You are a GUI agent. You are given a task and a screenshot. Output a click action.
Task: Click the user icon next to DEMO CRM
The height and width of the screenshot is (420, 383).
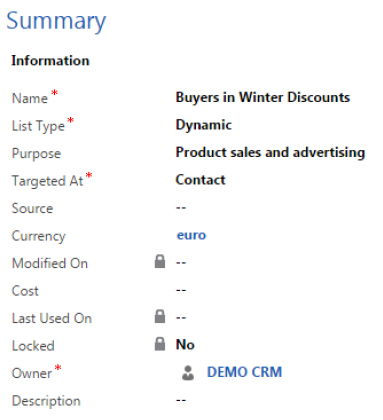[188, 373]
